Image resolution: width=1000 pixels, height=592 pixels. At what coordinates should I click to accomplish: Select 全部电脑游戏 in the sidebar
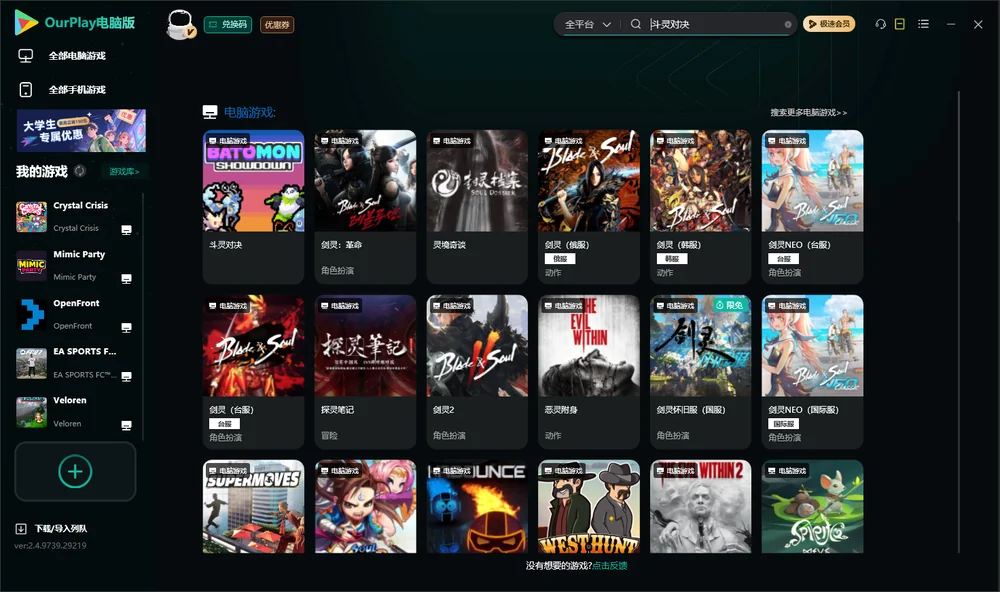coord(77,56)
